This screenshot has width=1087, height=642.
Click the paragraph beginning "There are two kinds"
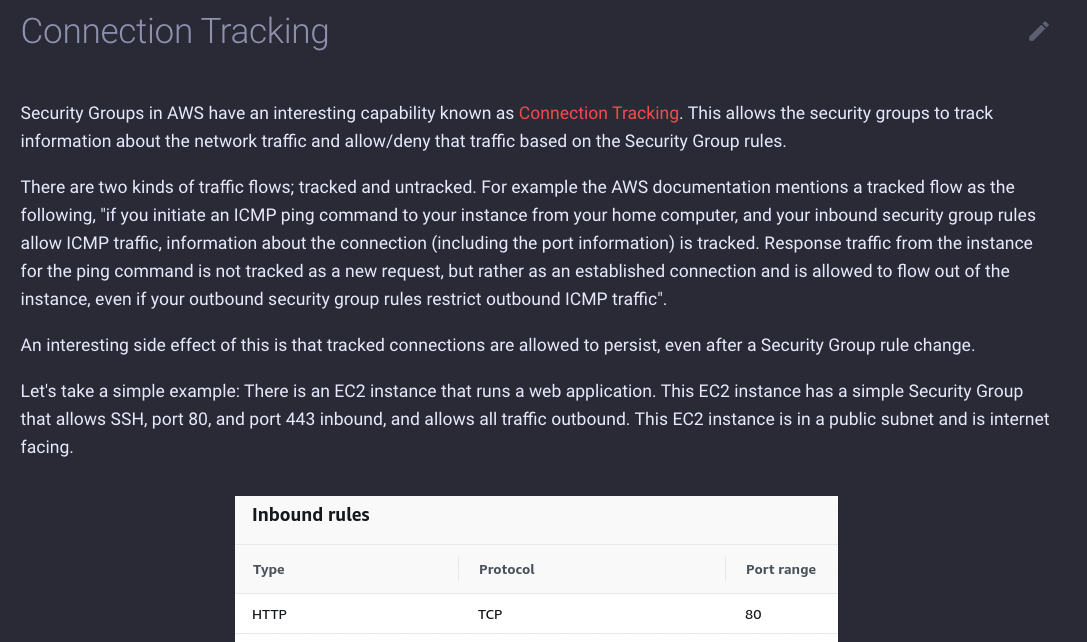[x=528, y=243]
